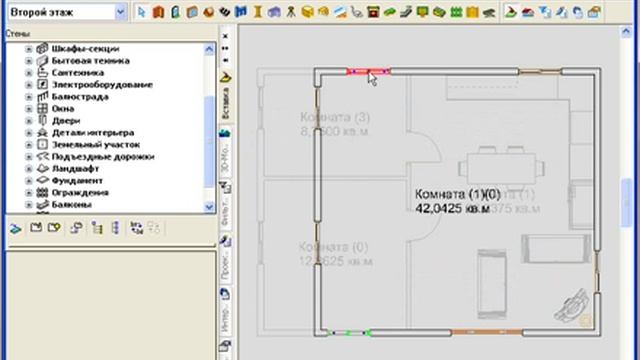Click the orange door on the bottom wall
This screenshot has height=360, width=640.
pyautogui.click(x=487, y=333)
